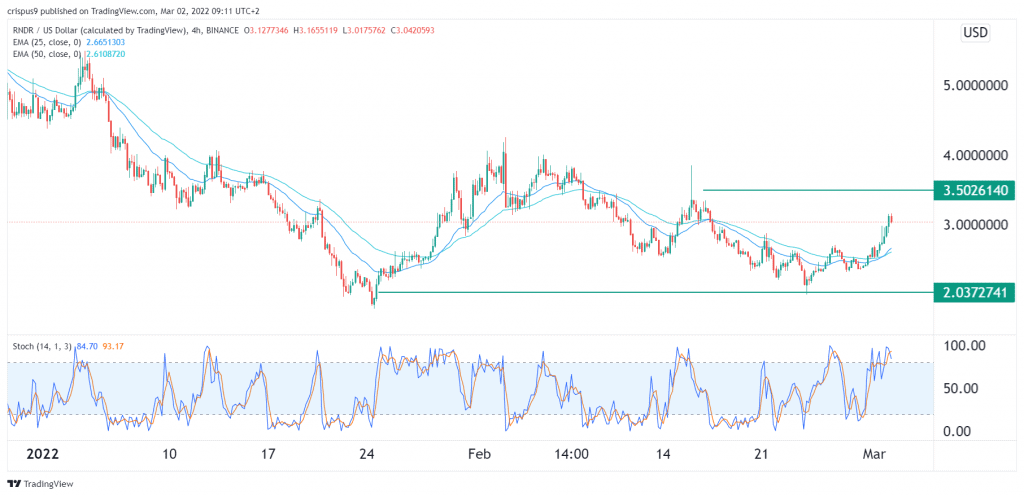Viewport: 1024px width, 496px height.
Task: Open the Stoch (14, 1, 3) indicator legend
Action: tap(42, 346)
